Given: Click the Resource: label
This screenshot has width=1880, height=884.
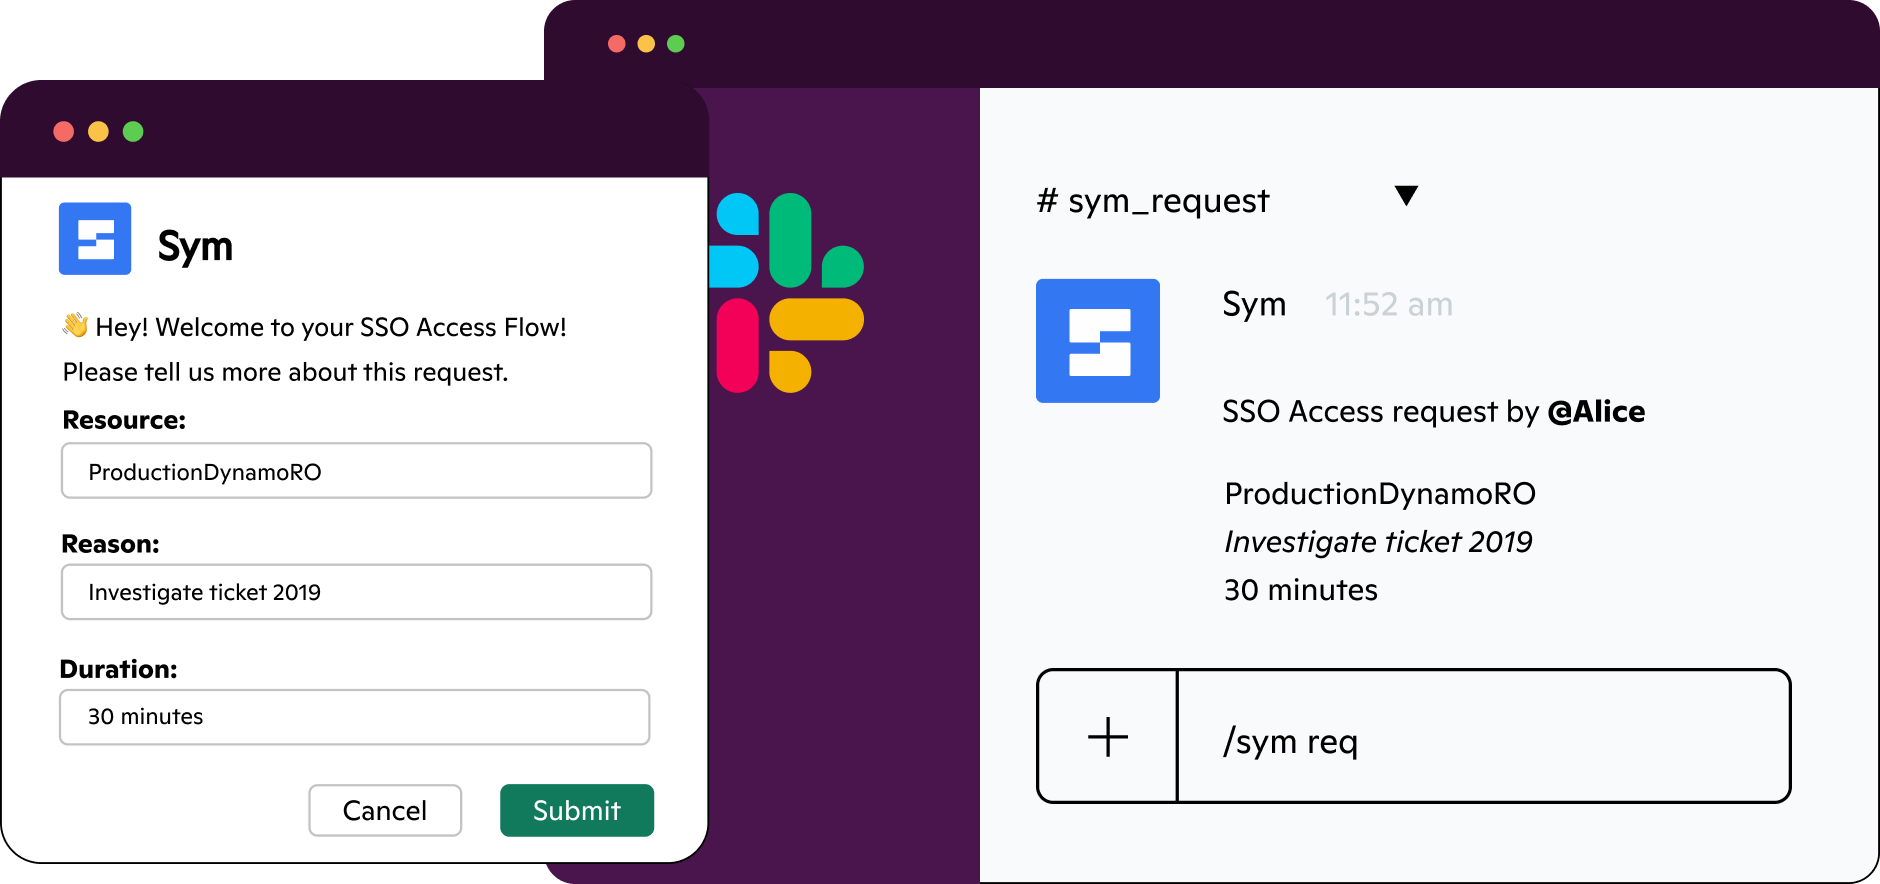Looking at the screenshot, I should [x=124, y=420].
